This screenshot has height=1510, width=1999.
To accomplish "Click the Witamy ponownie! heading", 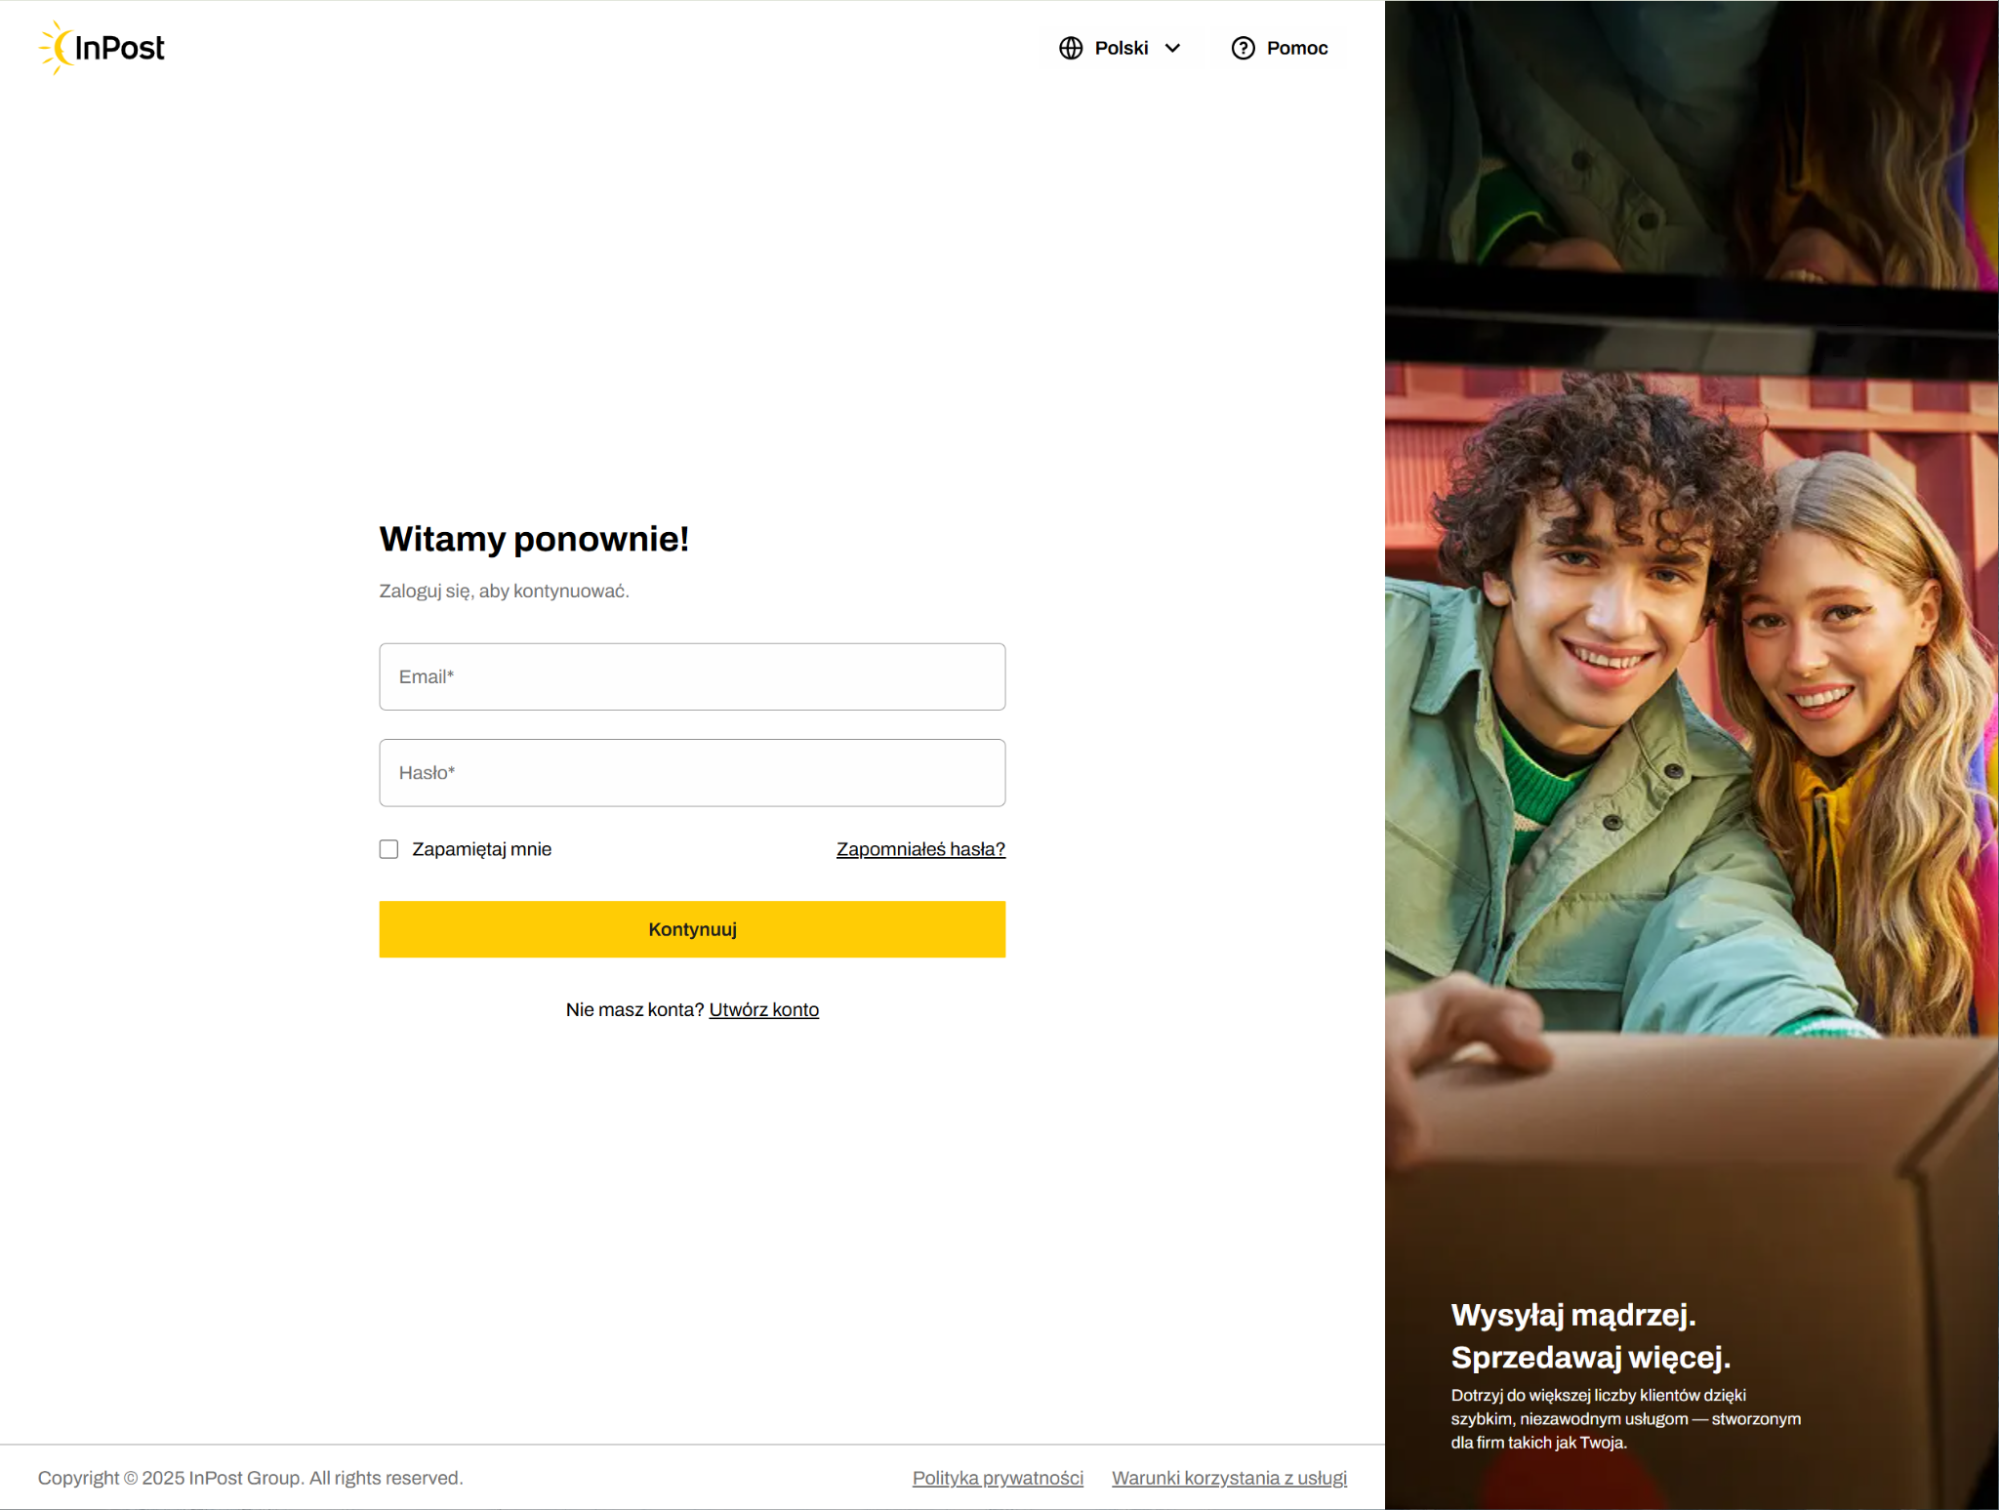I will coord(534,539).
